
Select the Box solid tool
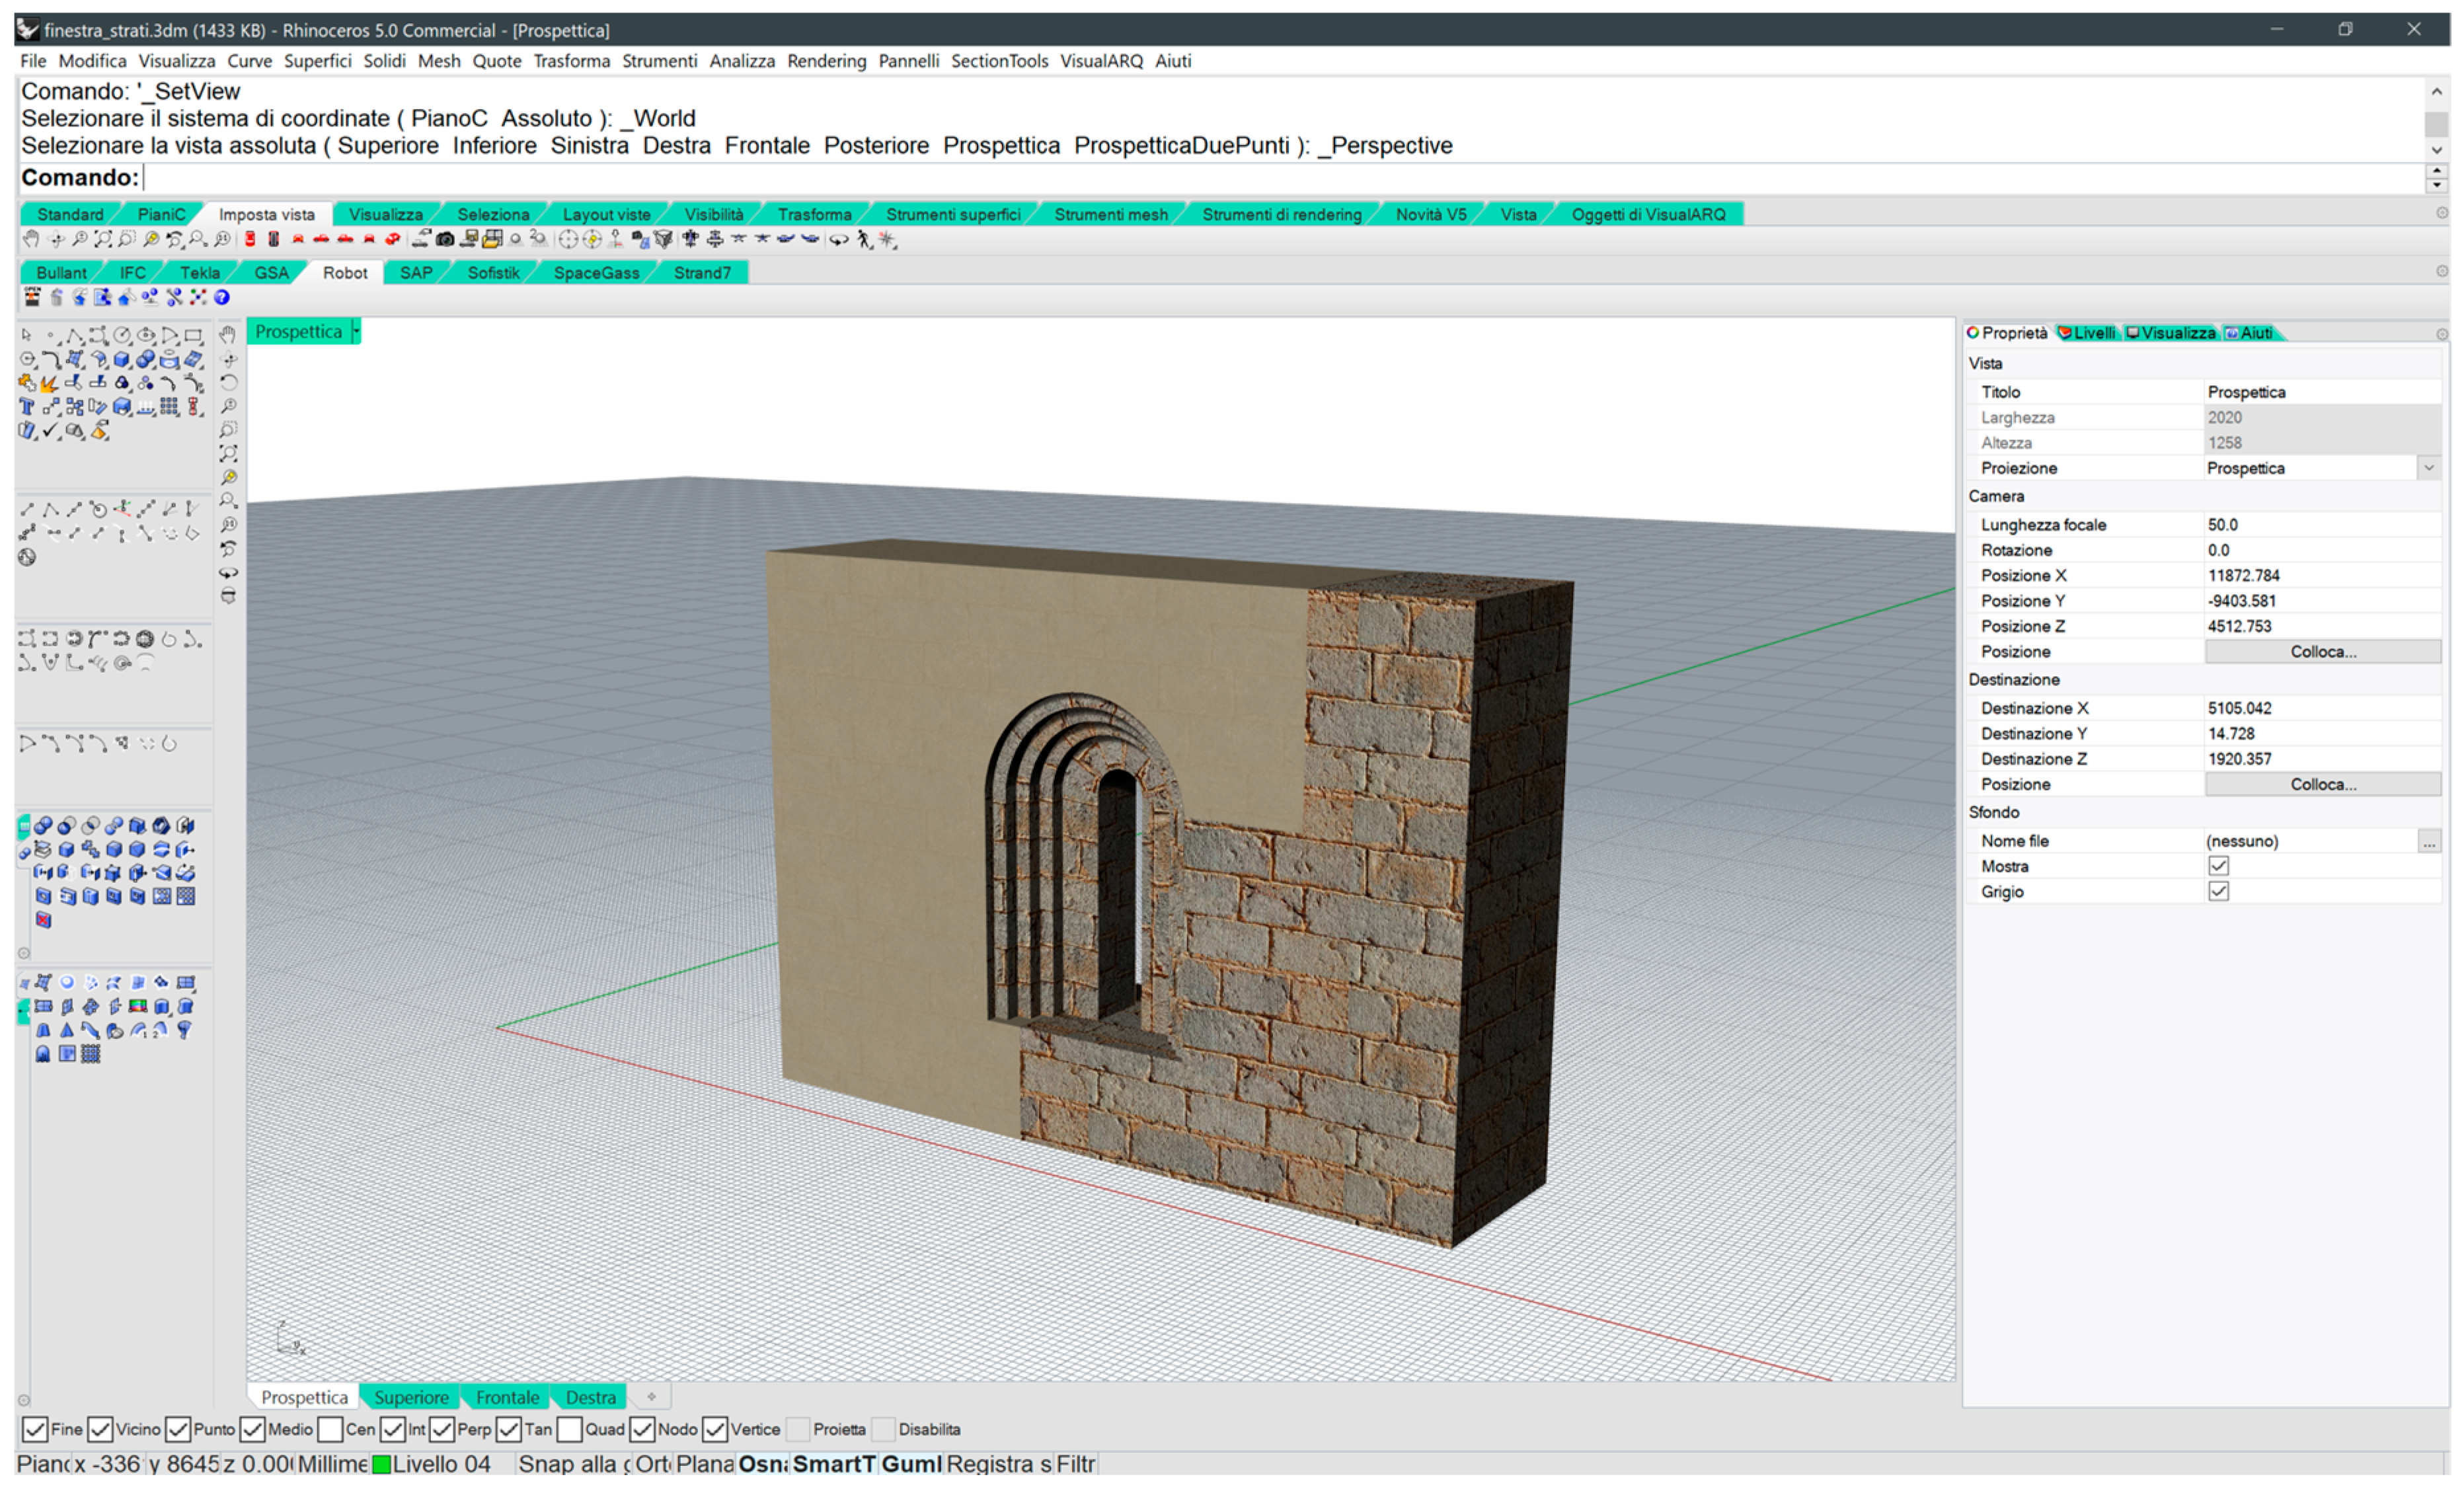122,359
